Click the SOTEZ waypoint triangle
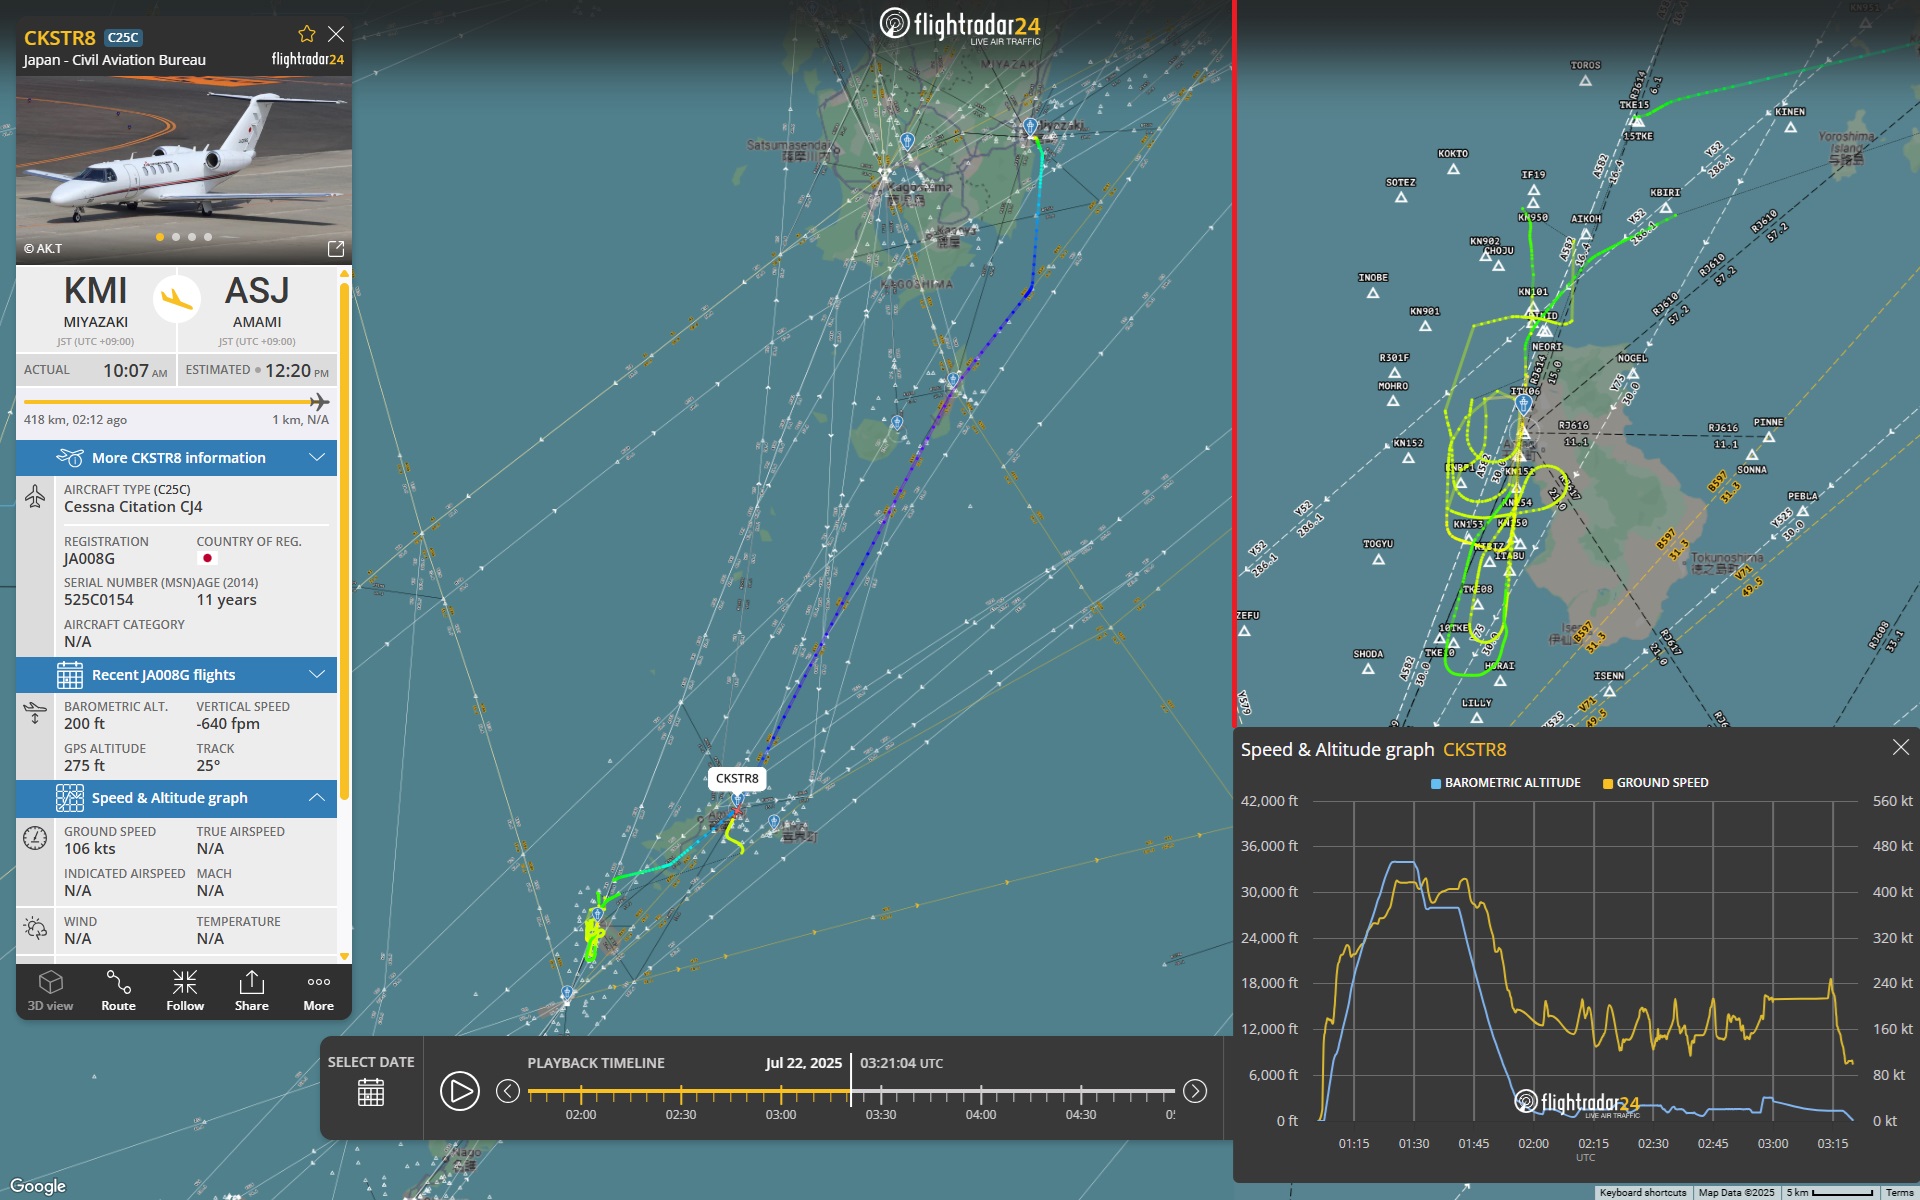Viewport: 1920px width, 1200px height. click(x=1401, y=197)
